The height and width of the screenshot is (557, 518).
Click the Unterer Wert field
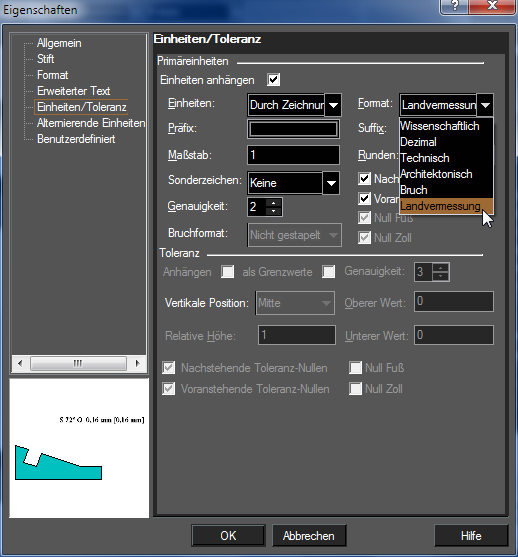coord(454,335)
